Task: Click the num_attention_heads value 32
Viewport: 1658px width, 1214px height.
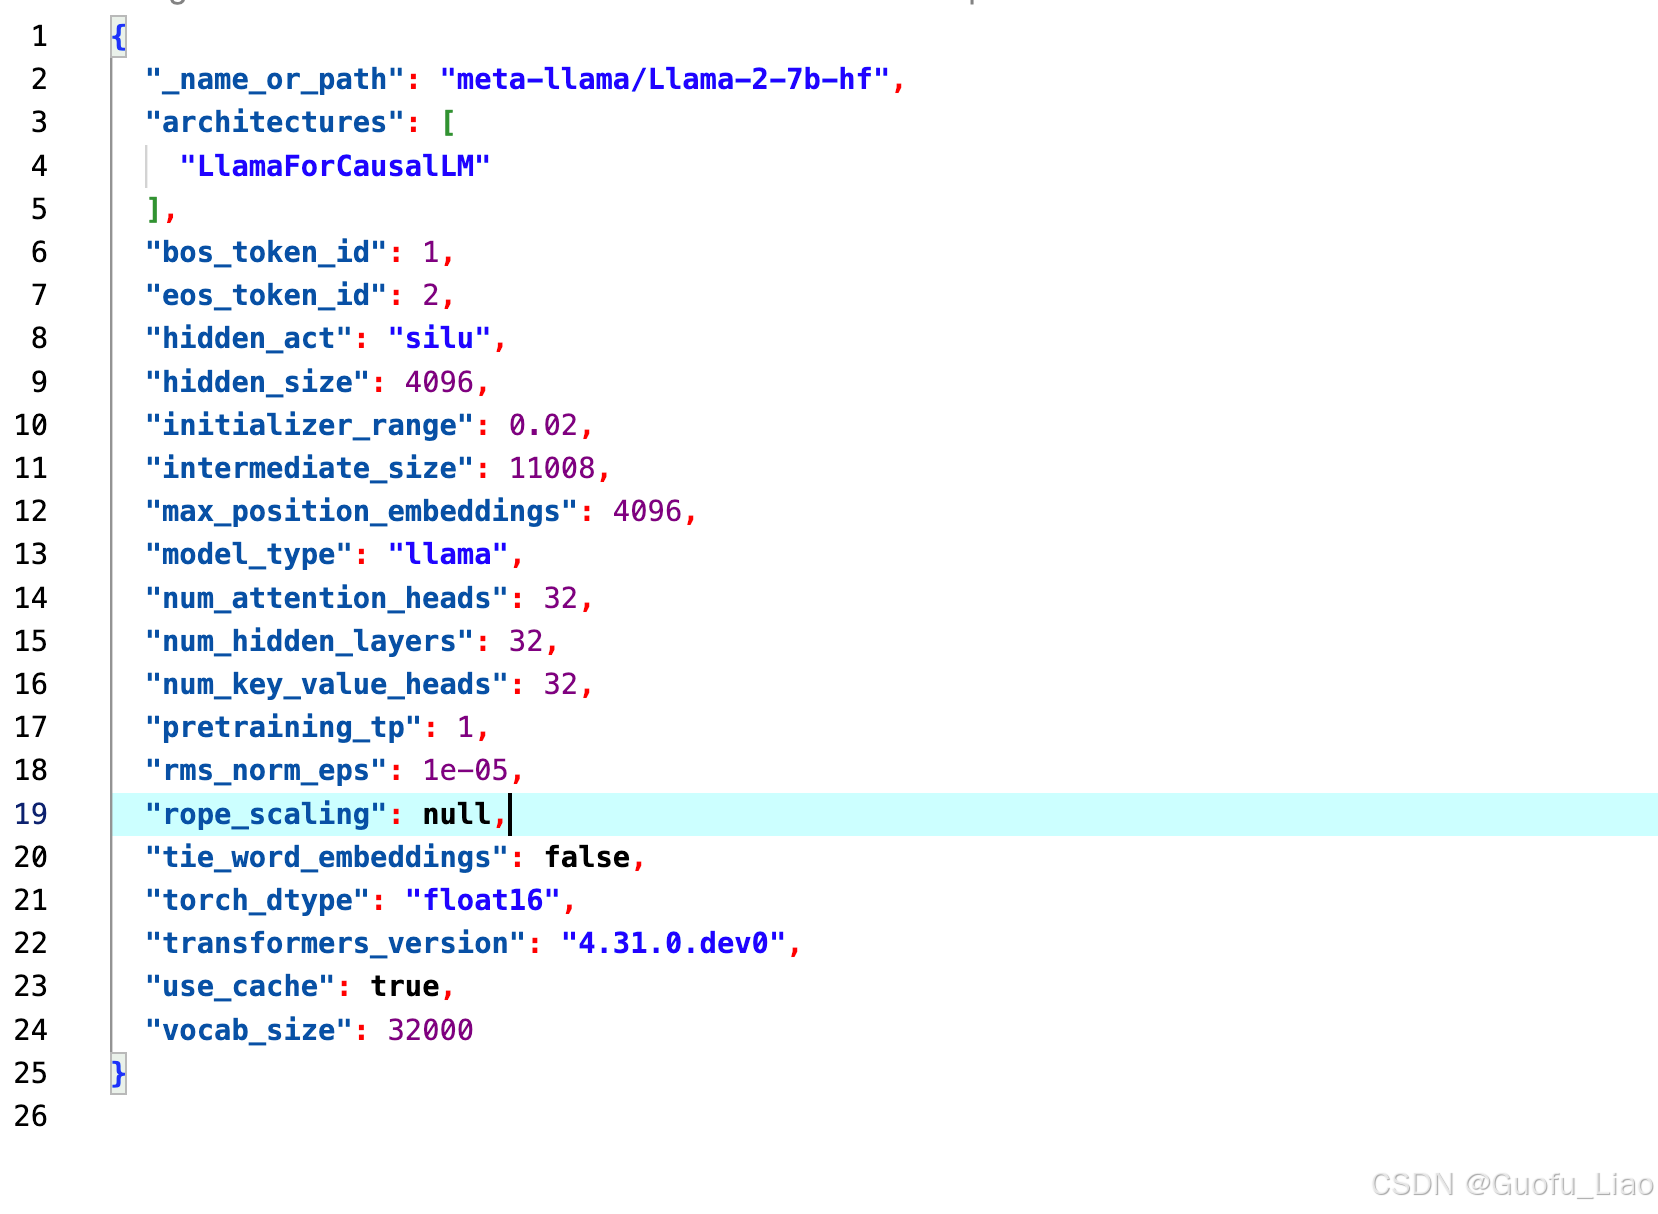Action: point(561,598)
